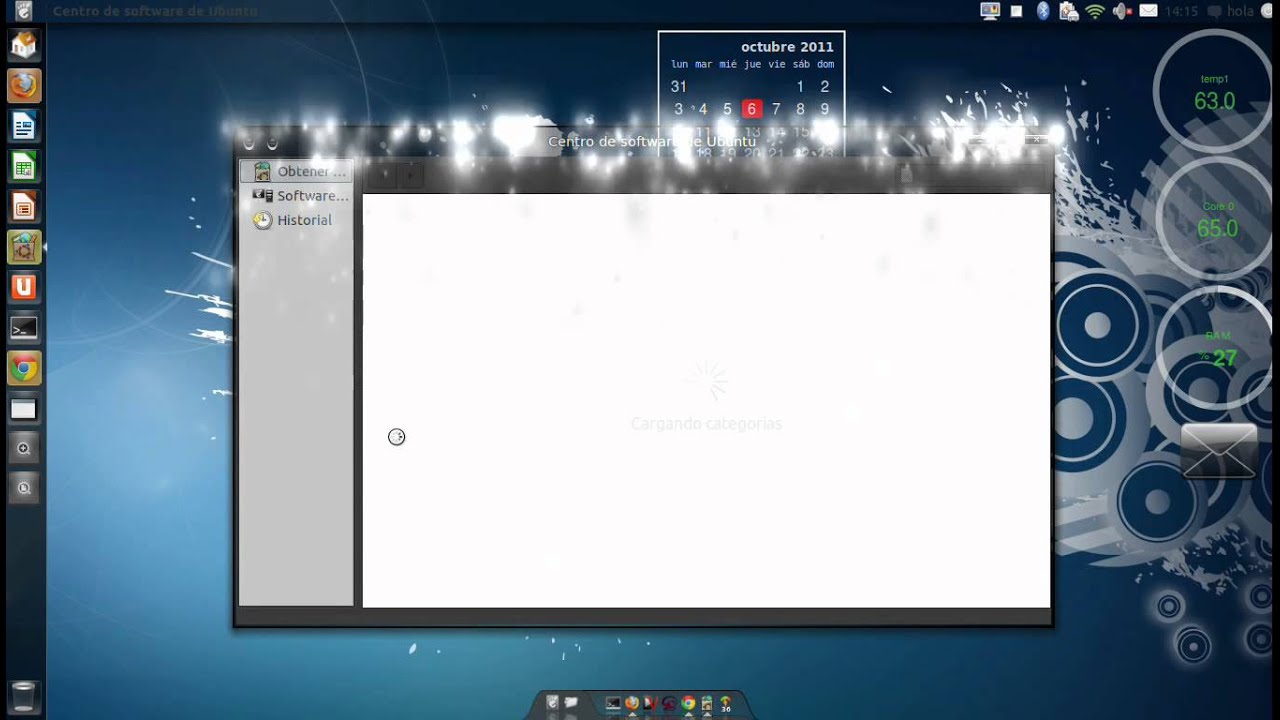Open the muted sound volume indicator
Screen dimensions: 1280x720
pyautogui.click(x=1122, y=11)
